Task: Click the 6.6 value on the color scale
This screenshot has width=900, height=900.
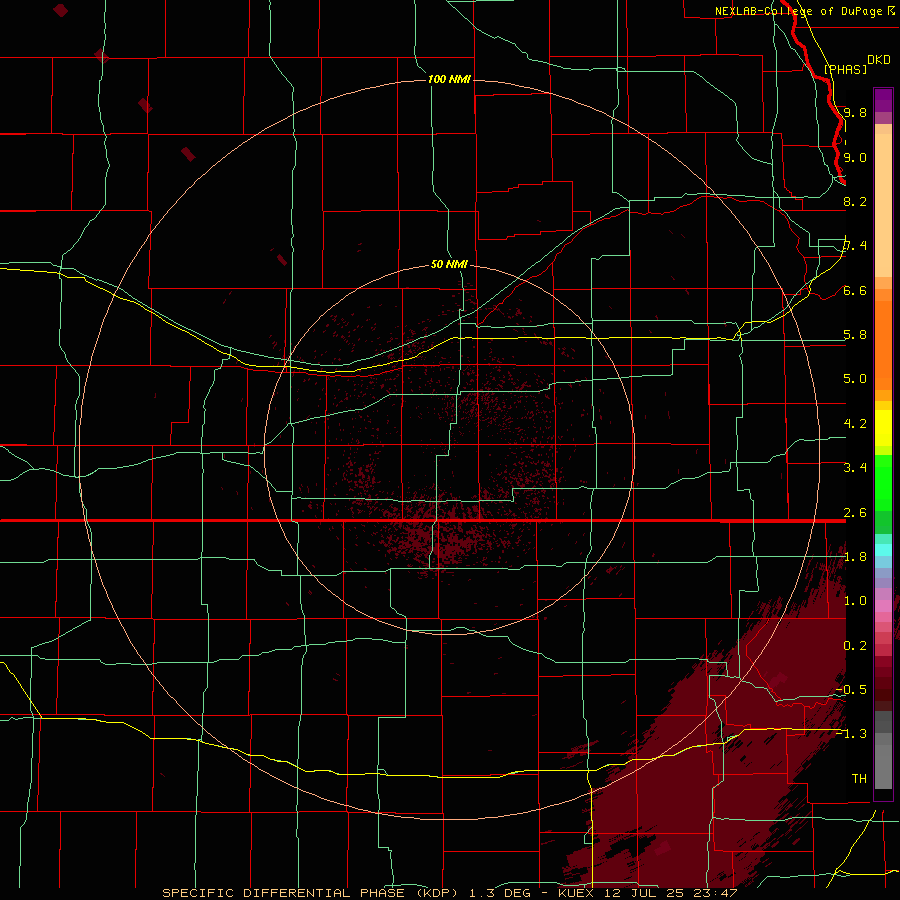Action: [x=855, y=290]
